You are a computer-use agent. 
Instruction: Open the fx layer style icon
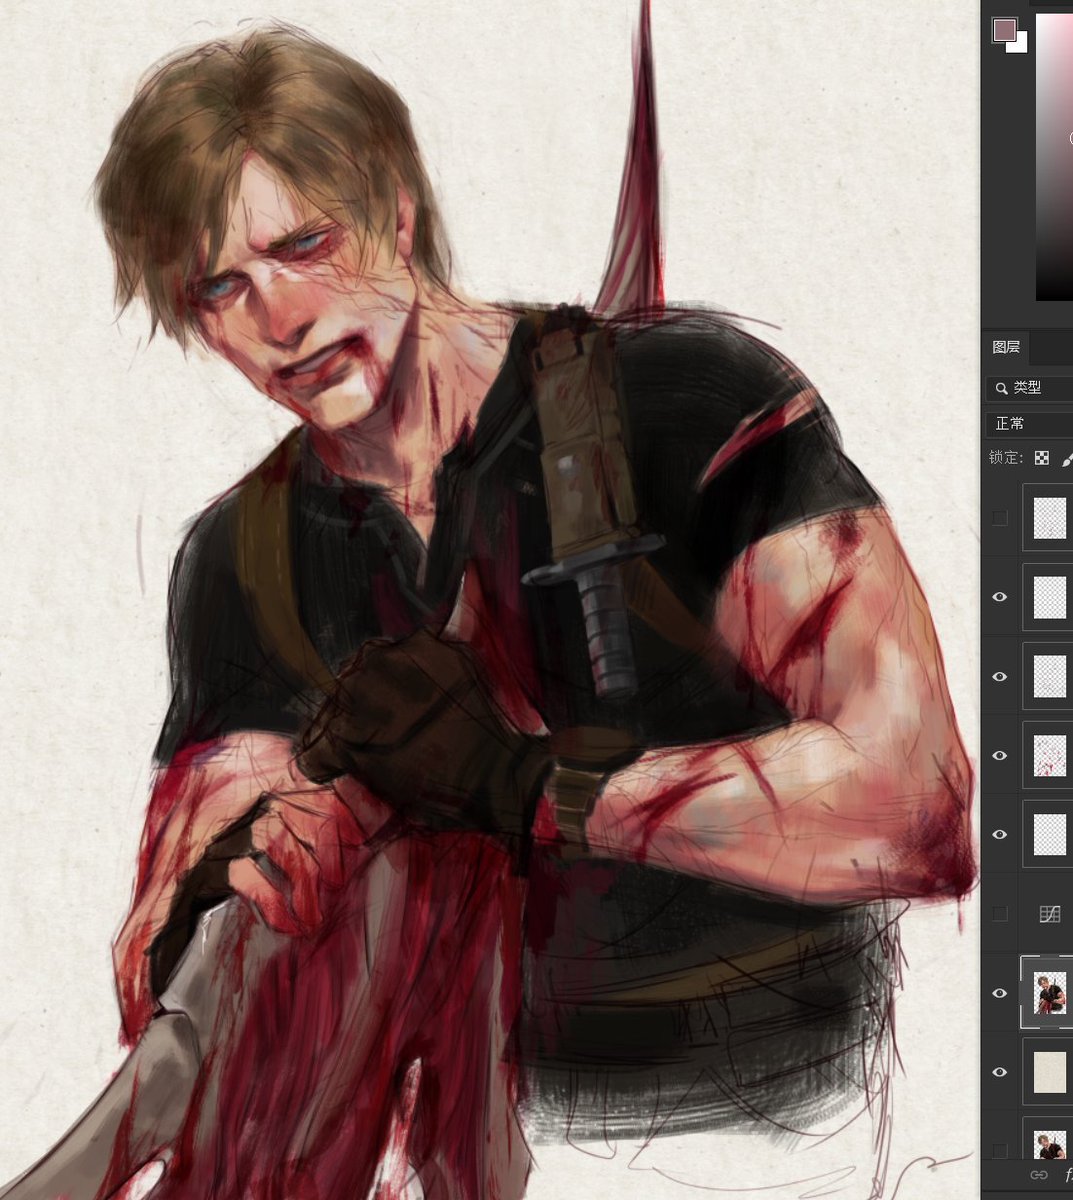point(1068,1176)
